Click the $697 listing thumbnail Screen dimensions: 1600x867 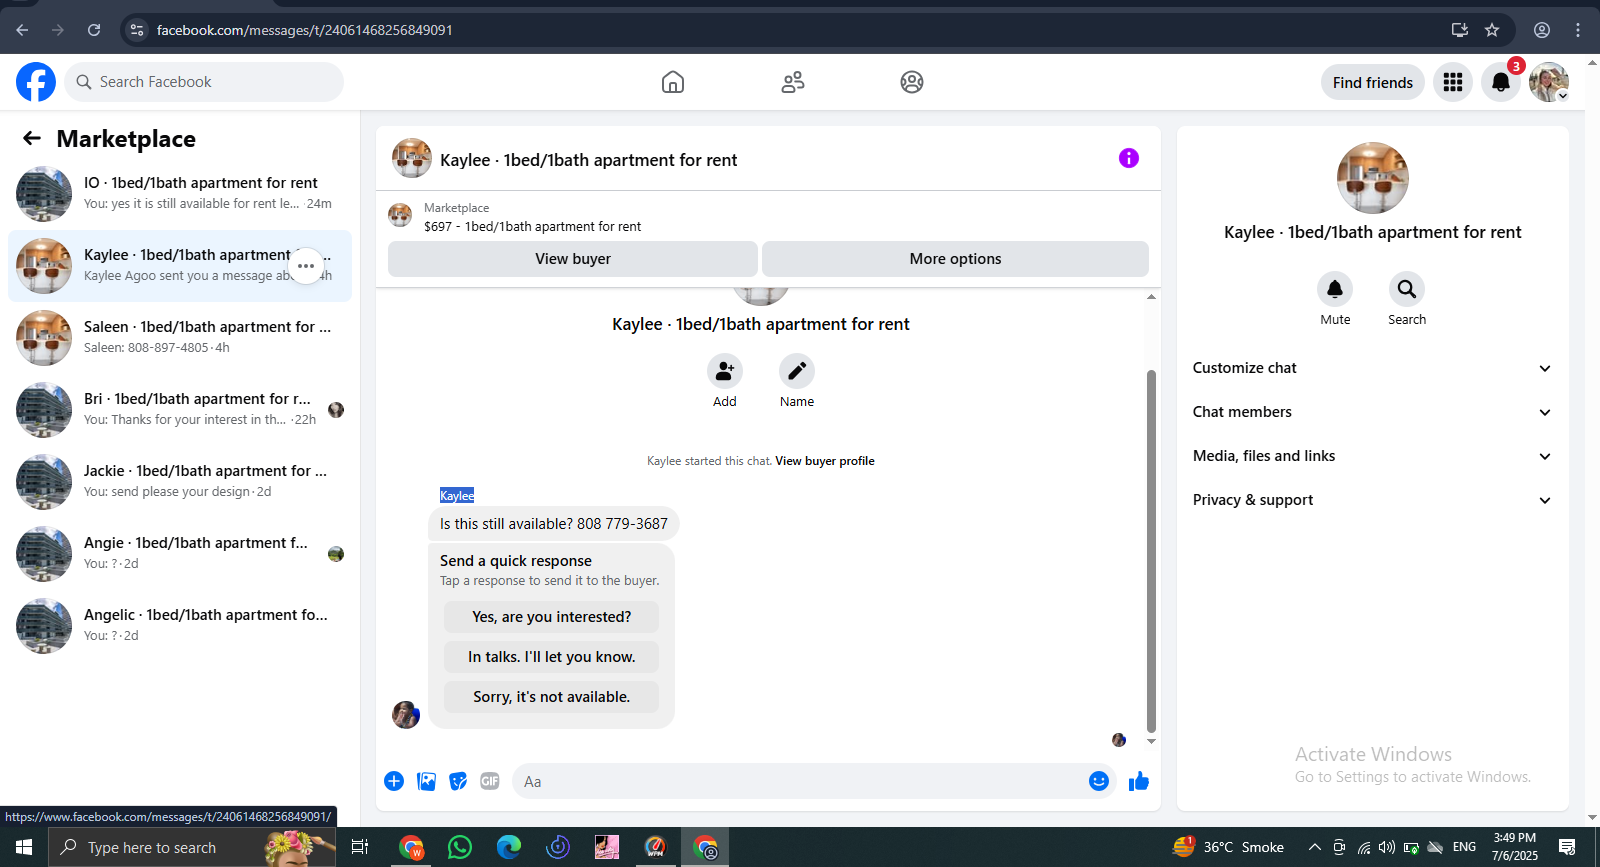(x=400, y=215)
